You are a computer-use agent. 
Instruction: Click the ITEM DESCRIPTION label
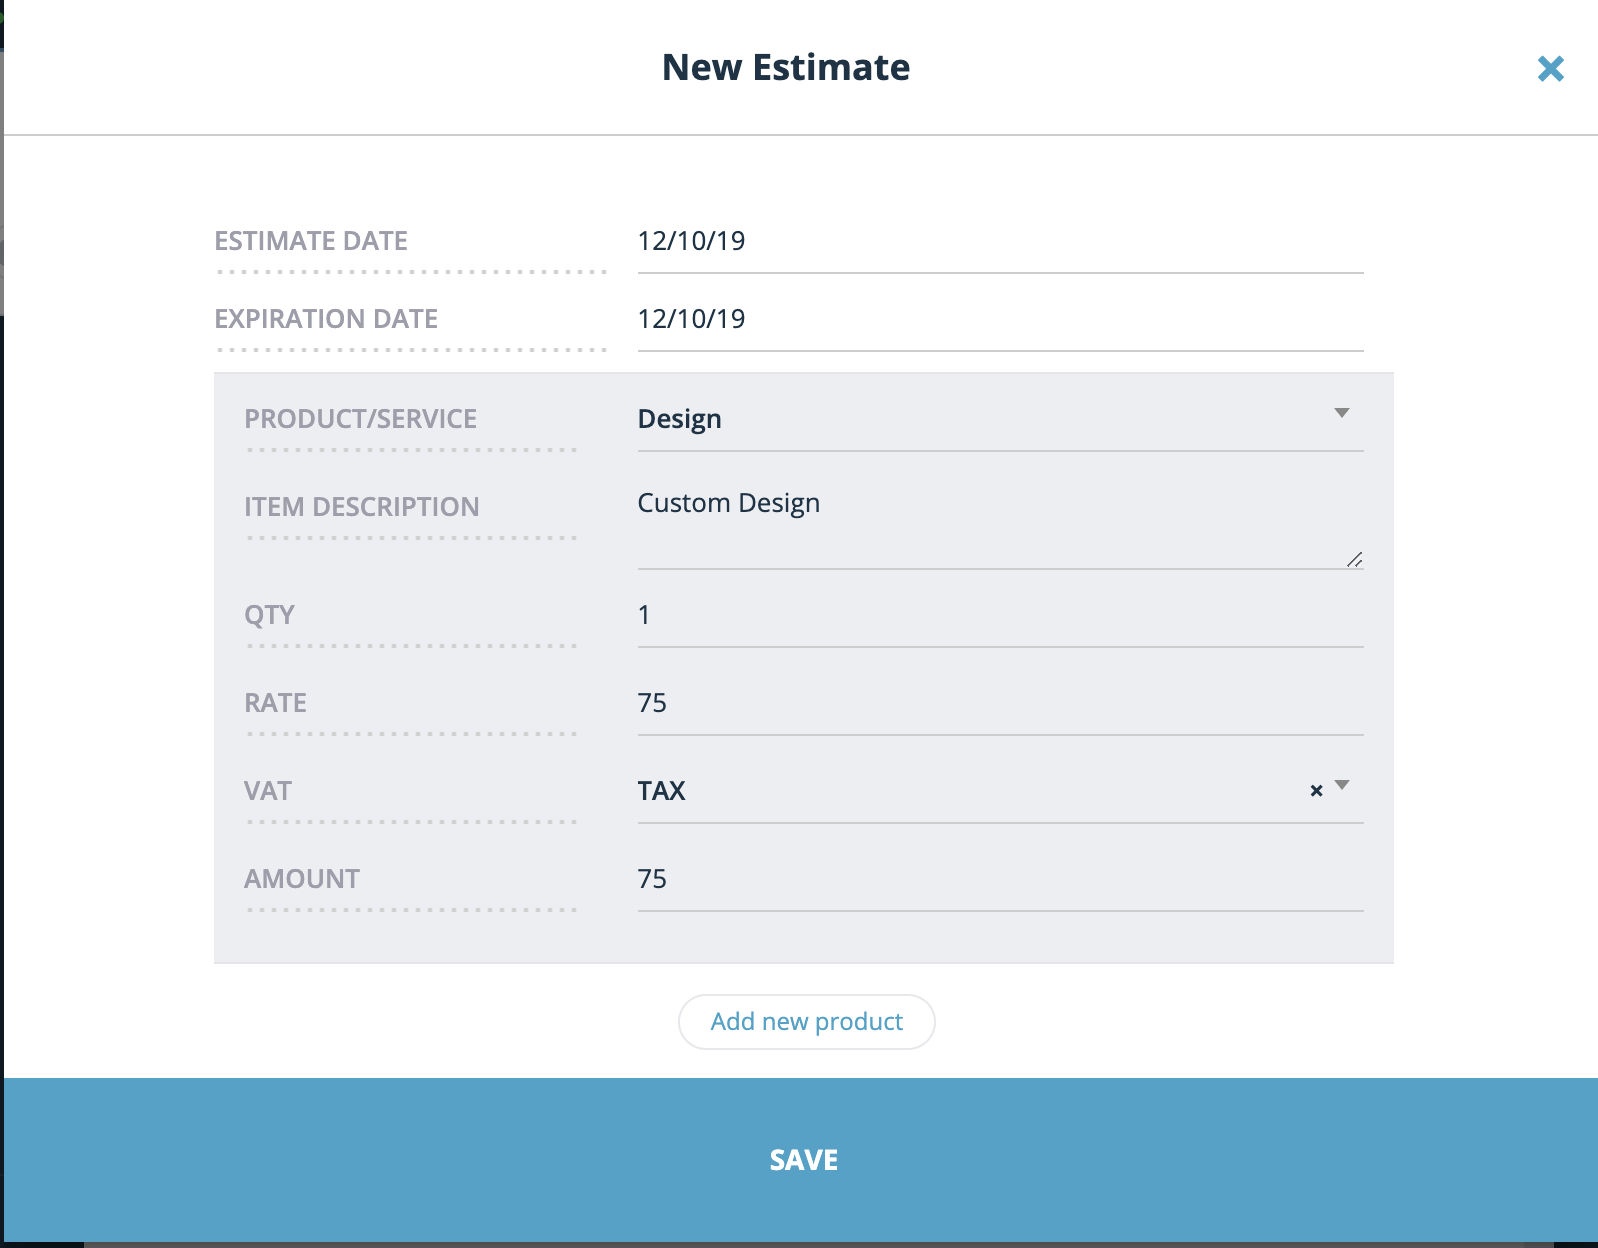[x=362, y=507]
